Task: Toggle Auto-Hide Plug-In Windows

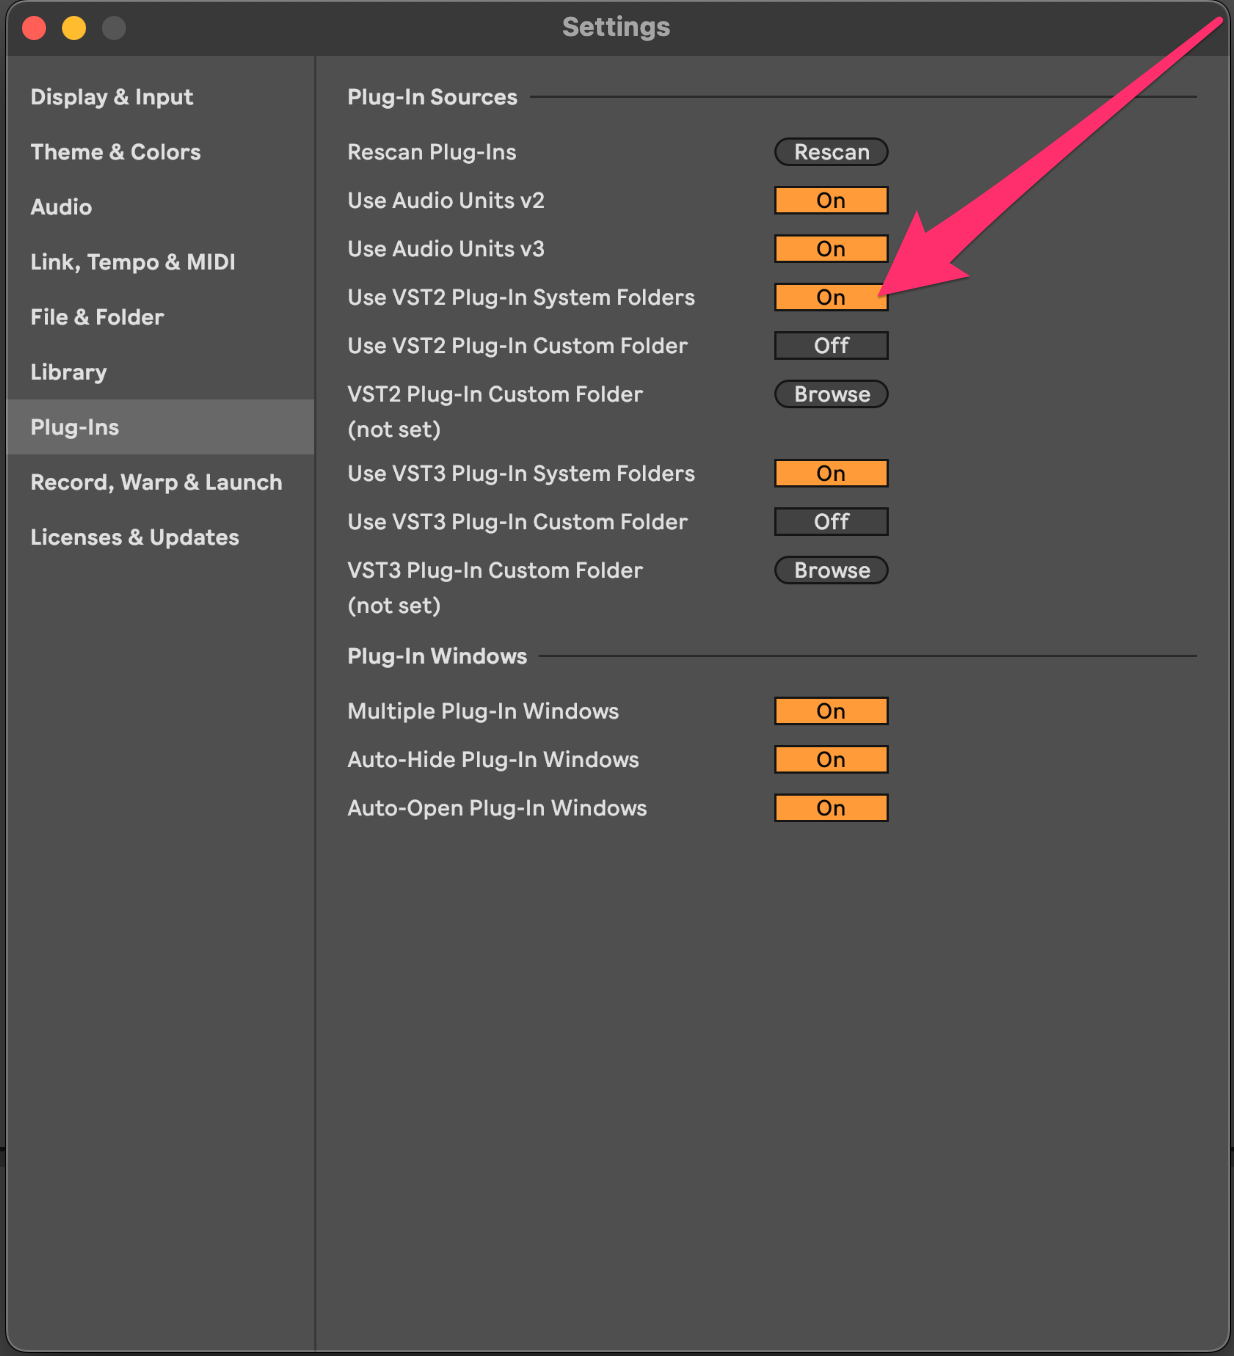Action: 831,759
